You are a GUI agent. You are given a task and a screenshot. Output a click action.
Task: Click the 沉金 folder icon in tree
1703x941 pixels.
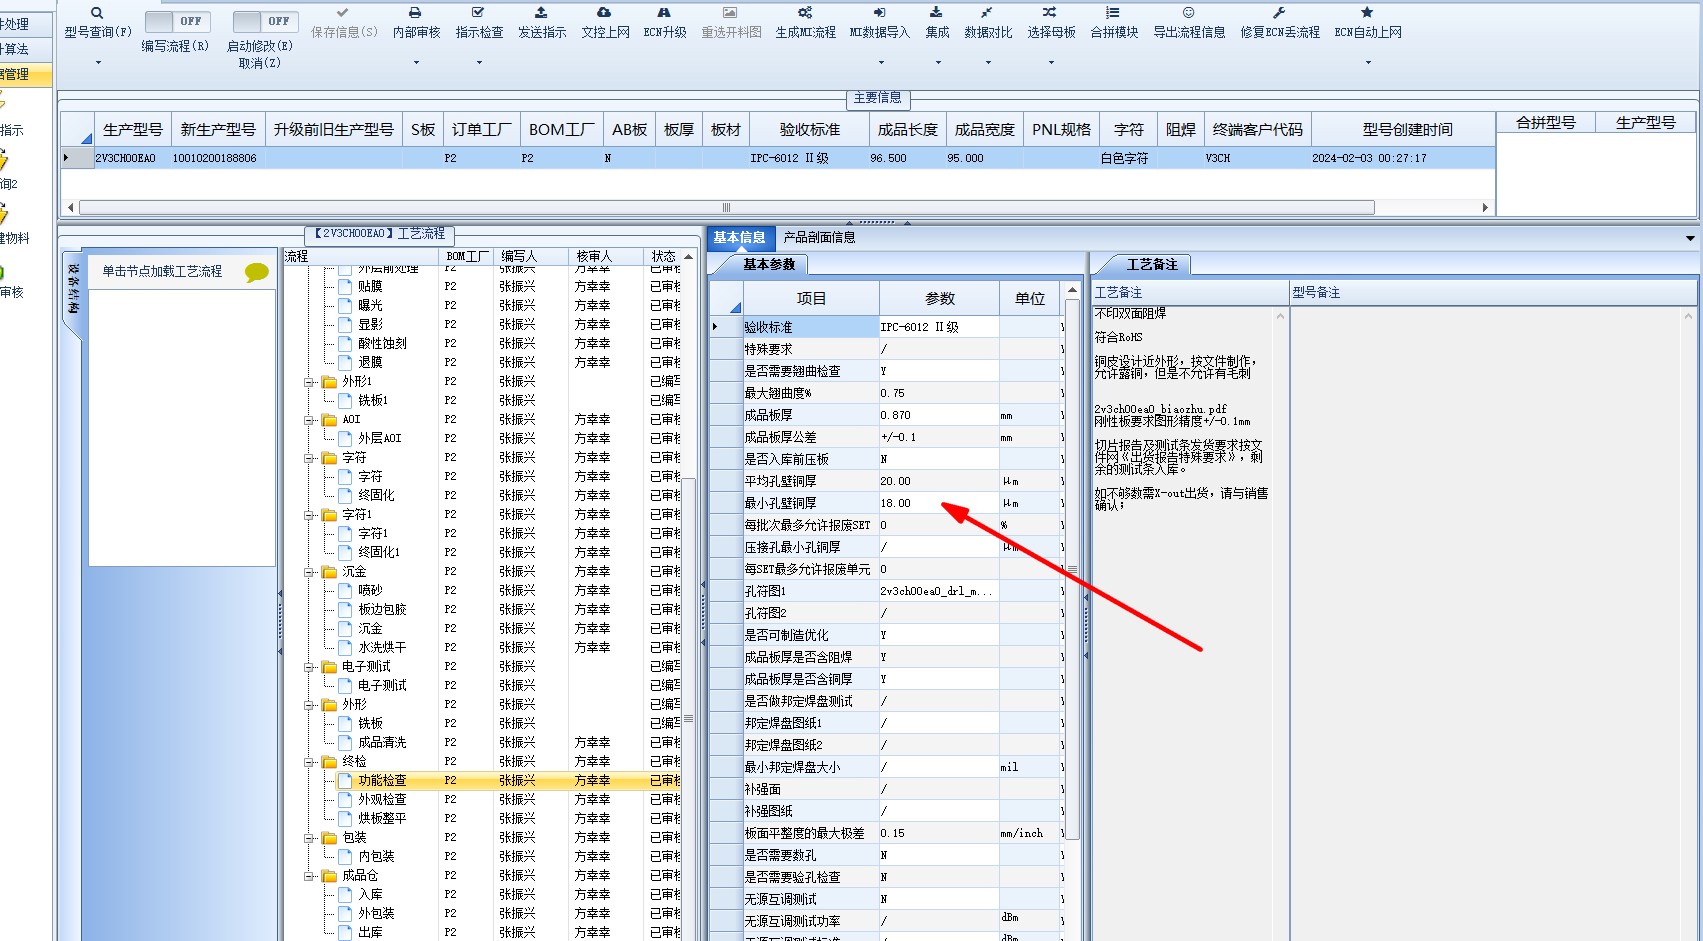329,572
